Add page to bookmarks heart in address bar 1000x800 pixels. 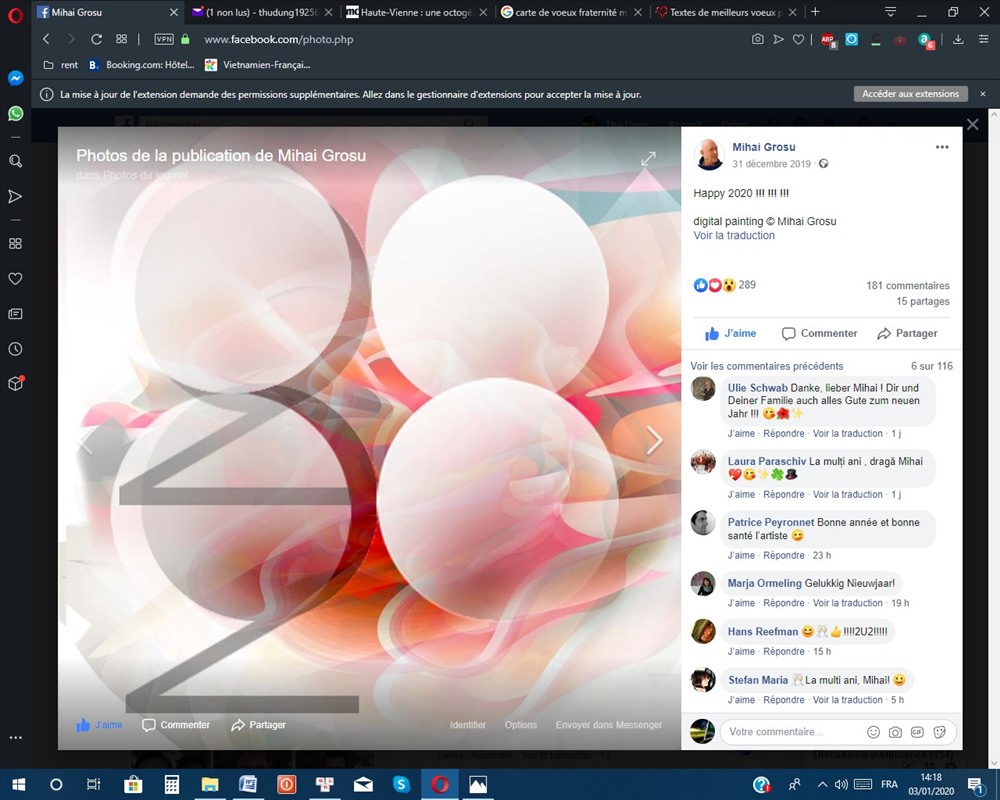pyautogui.click(x=798, y=40)
